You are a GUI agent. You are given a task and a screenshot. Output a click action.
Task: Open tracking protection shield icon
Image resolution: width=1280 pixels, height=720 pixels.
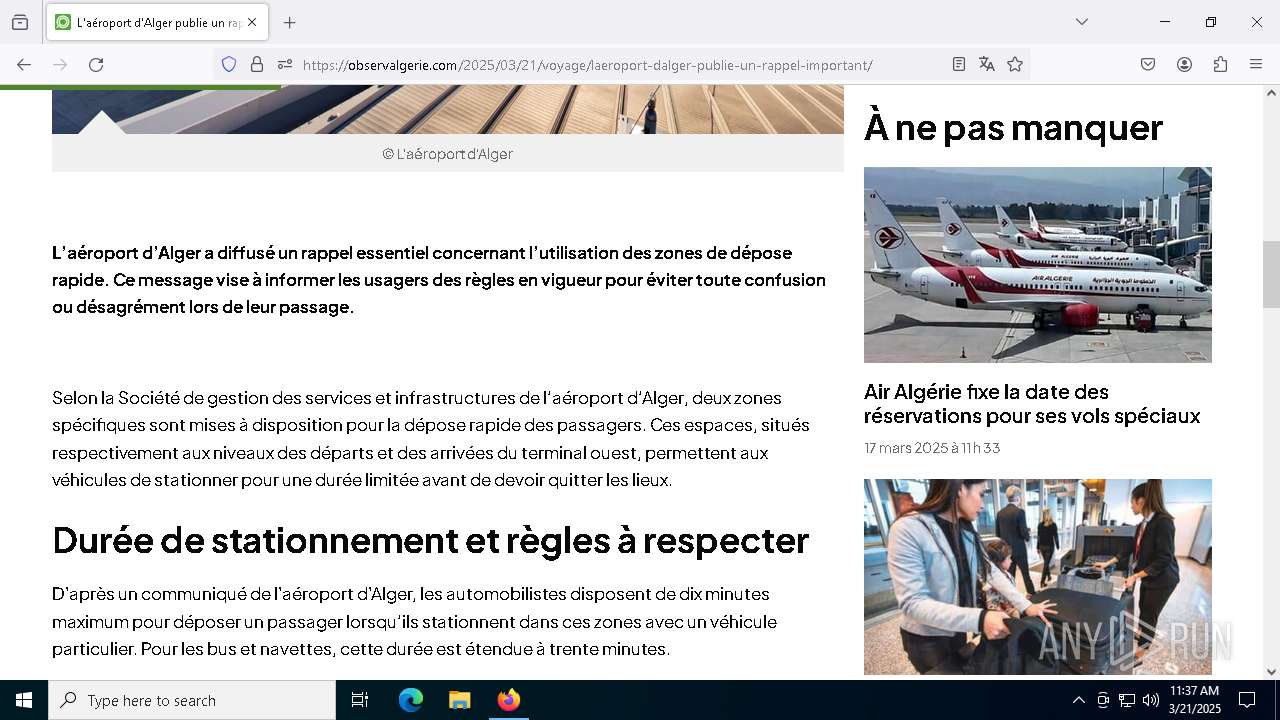click(x=229, y=65)
